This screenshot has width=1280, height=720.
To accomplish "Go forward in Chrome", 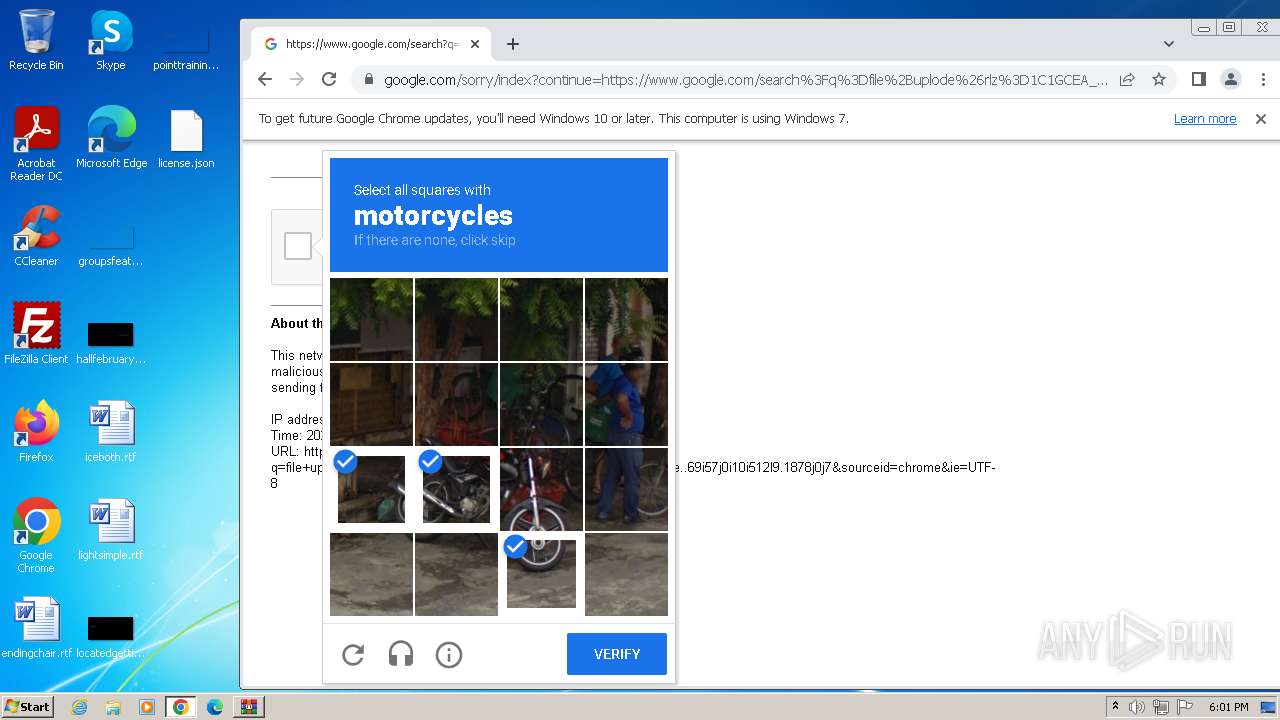I will 297,79.
